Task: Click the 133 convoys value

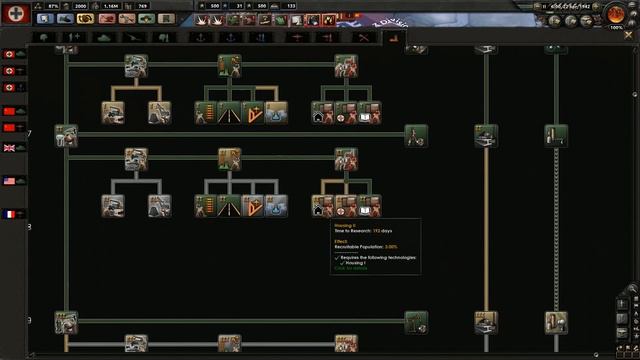Action: tap(291, 6)
